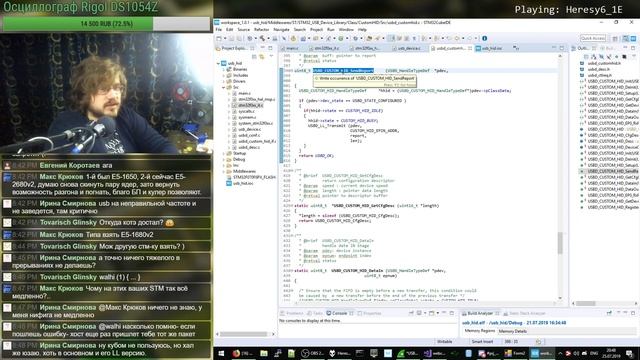Maximize the editor area
640x360 pixels.
pos(562,48)
